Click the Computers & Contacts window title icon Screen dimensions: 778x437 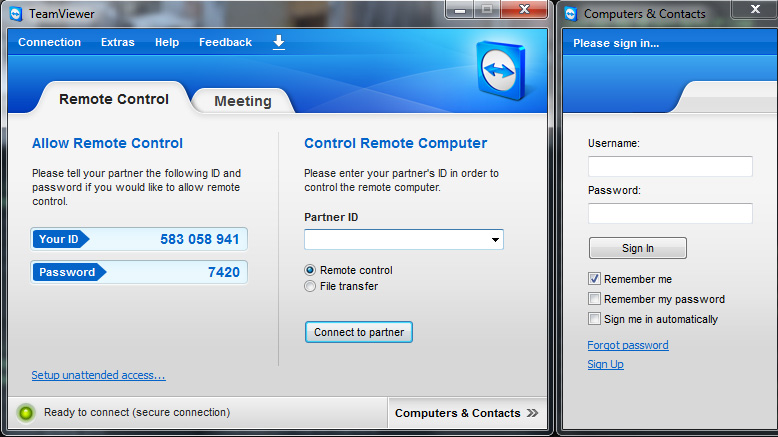coord(571,14)
